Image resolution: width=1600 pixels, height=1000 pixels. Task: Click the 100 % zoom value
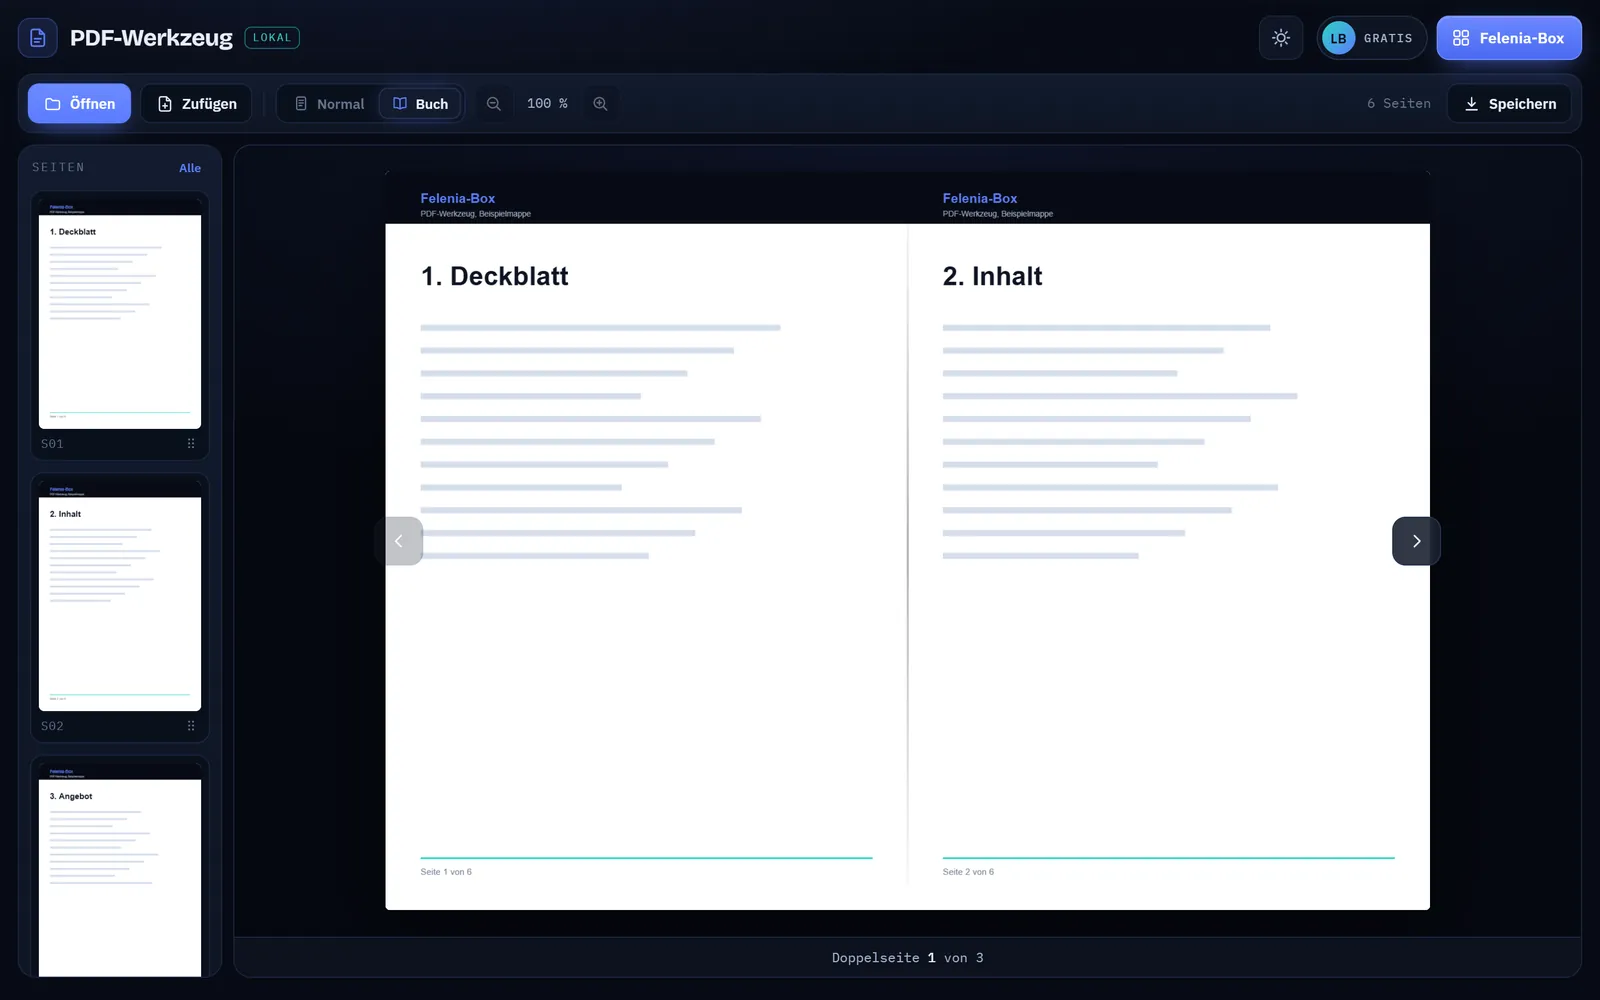tap(547, 103)
